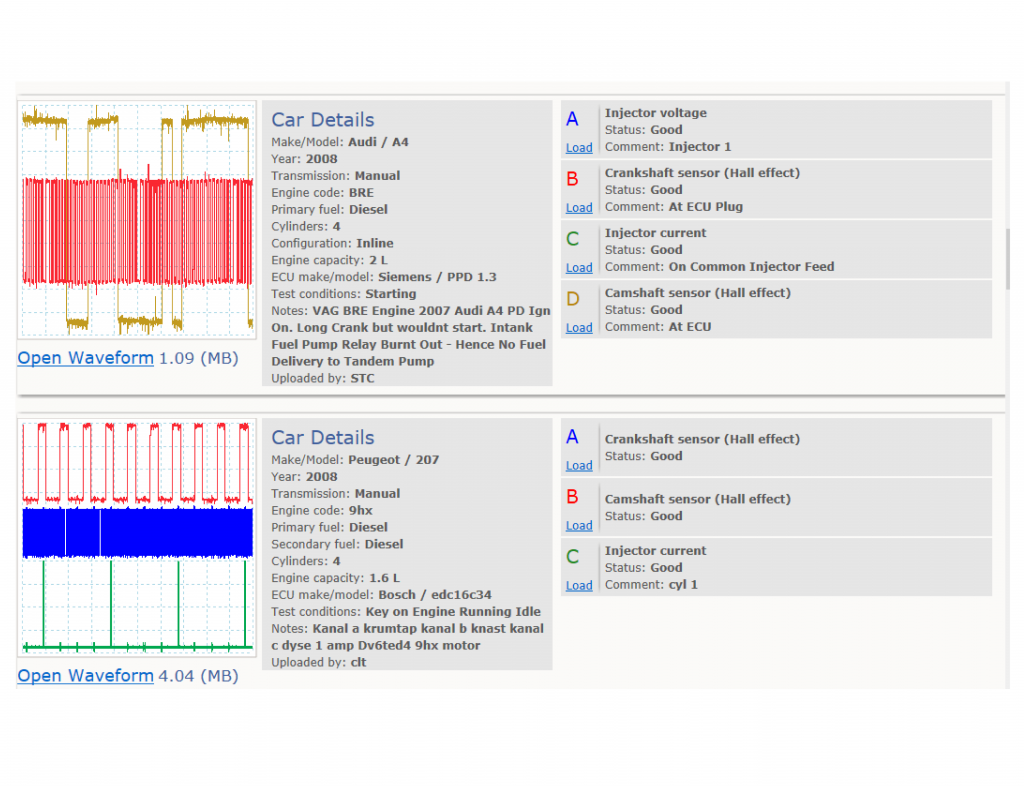Image resolution: width=1024 pixels, height=786 pixels.
Task: Click green channel C letter in Audi entry
Action: [x=573, y=239]
